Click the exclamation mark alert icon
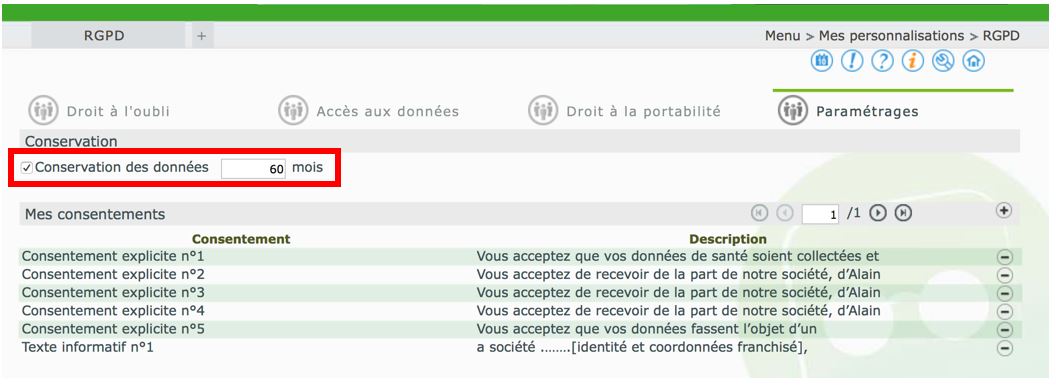 click(x=852, y=61)
